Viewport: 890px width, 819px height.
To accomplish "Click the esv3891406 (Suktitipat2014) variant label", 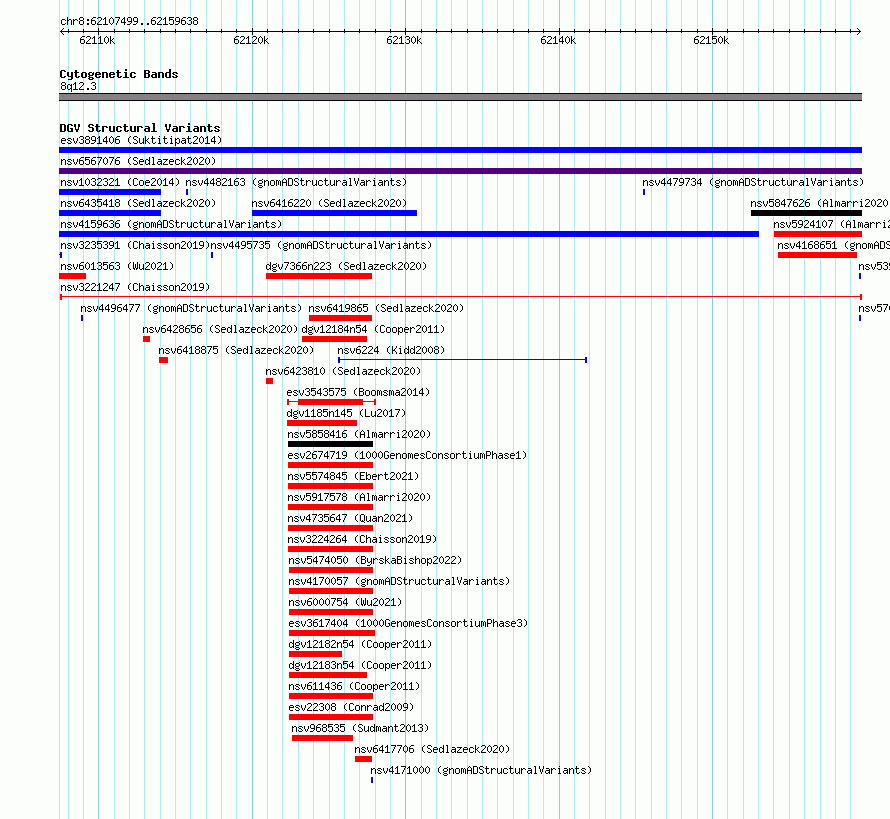I will (x=141, y=140).
